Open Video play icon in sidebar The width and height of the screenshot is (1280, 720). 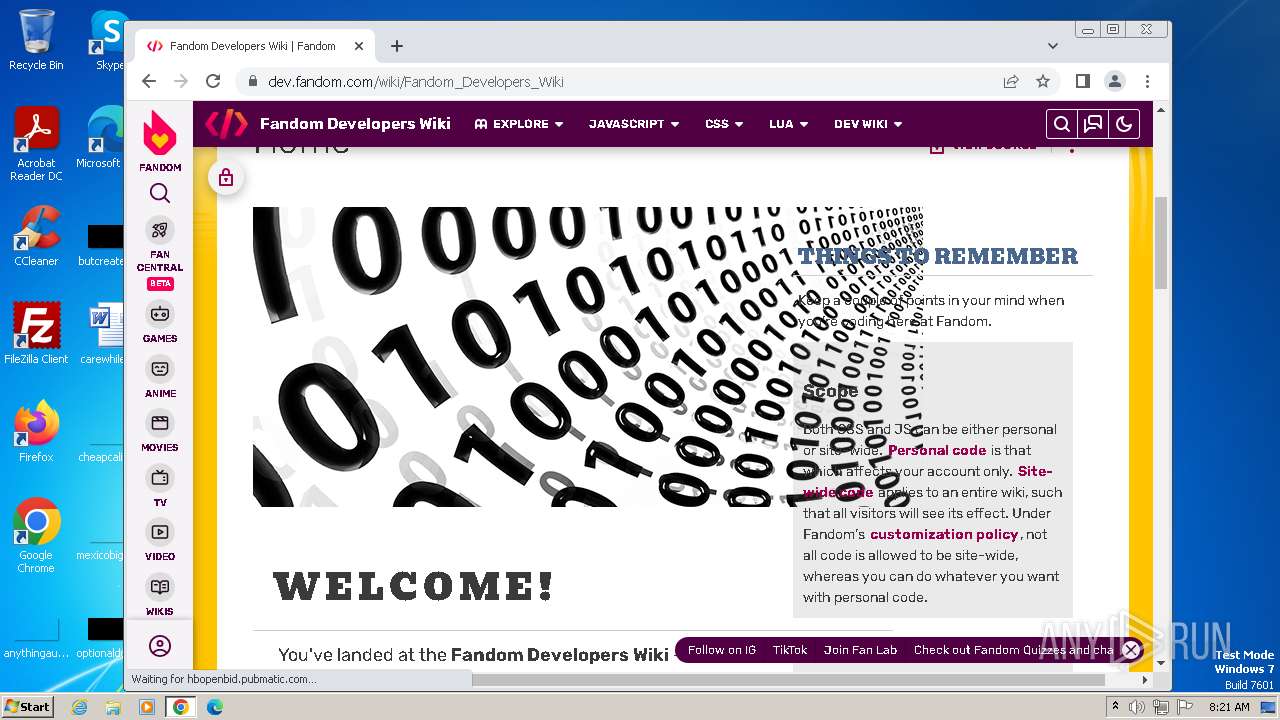[x=160, y=532]
